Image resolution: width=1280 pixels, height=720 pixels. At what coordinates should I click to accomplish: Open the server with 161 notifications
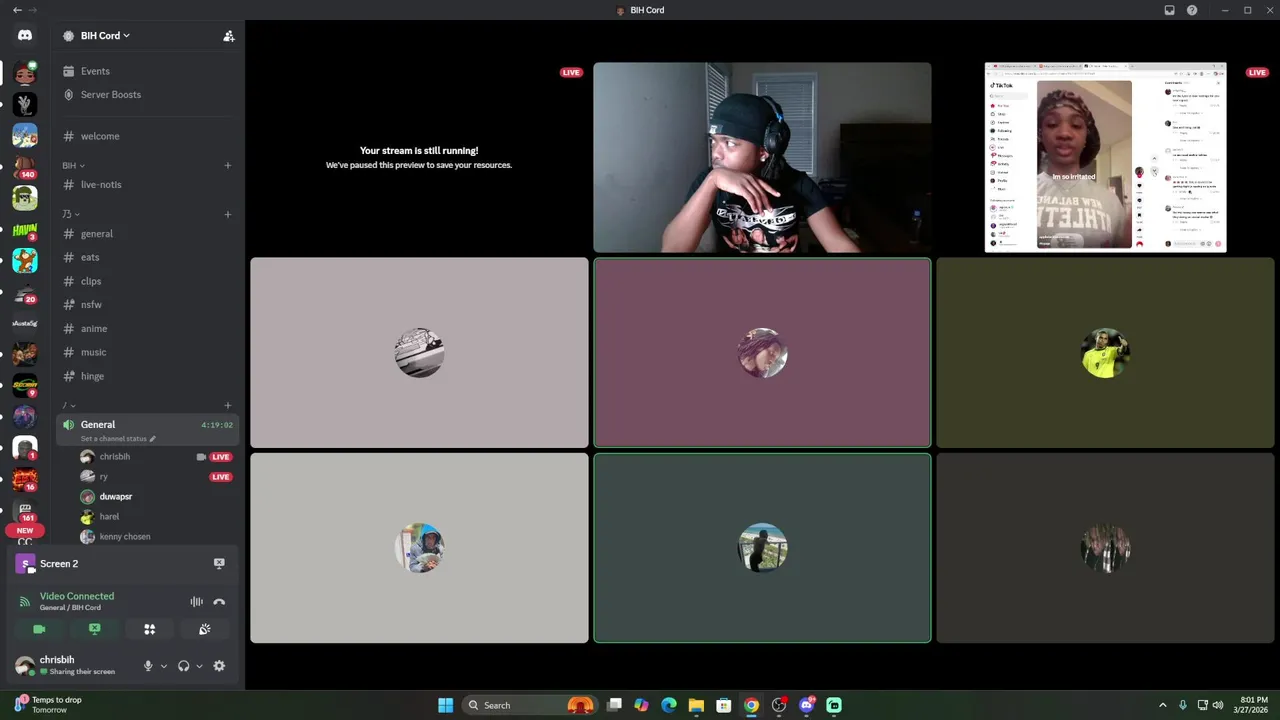(25, 511)
